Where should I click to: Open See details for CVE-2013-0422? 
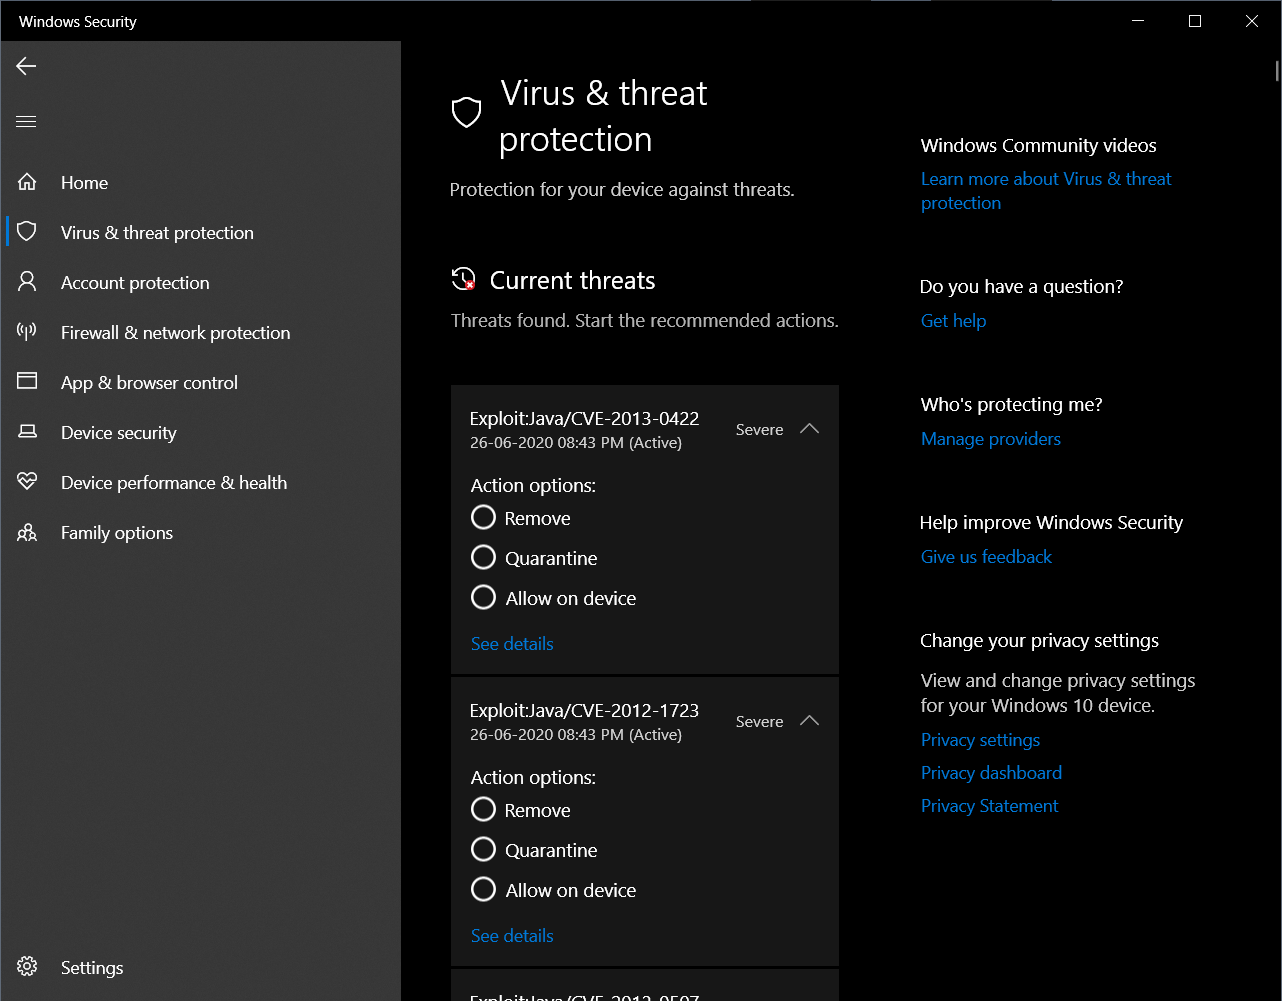coord(512,643)
